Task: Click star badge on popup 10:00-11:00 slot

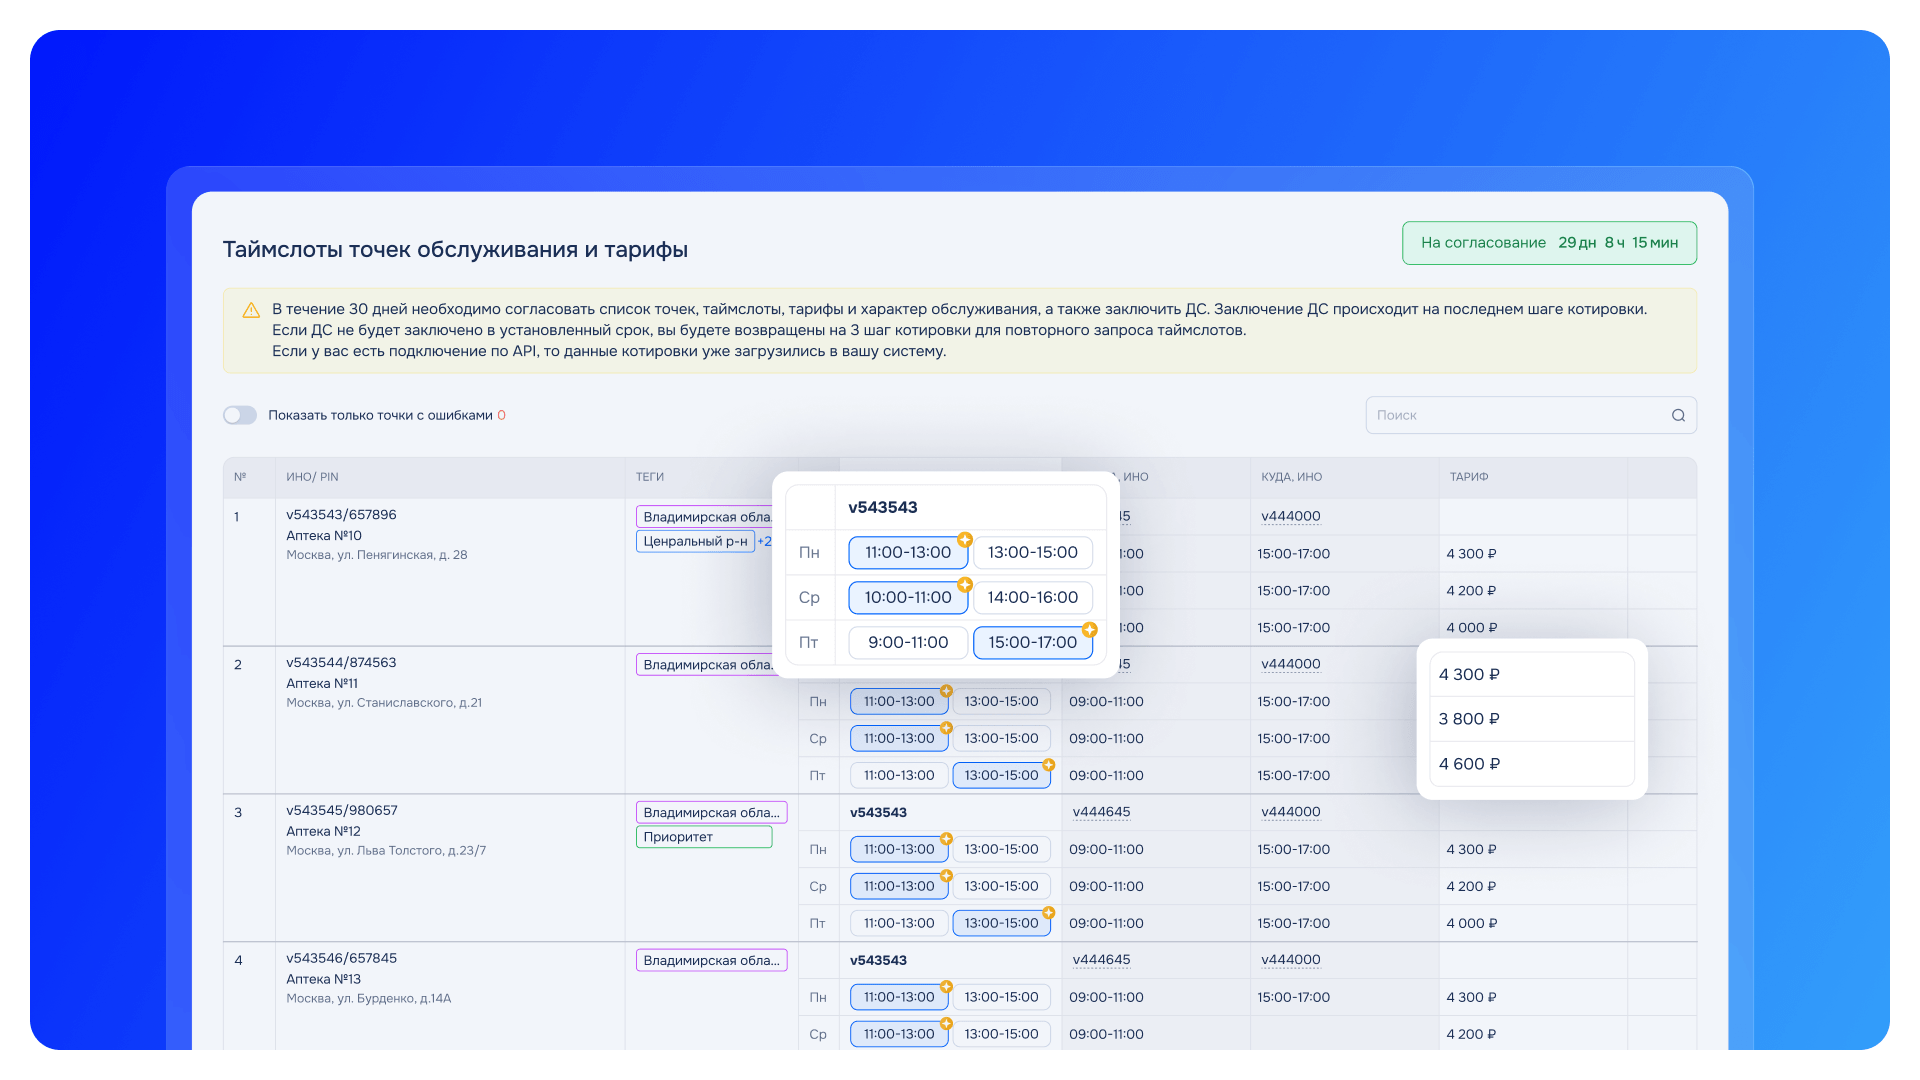Action: tap(965, 585)
